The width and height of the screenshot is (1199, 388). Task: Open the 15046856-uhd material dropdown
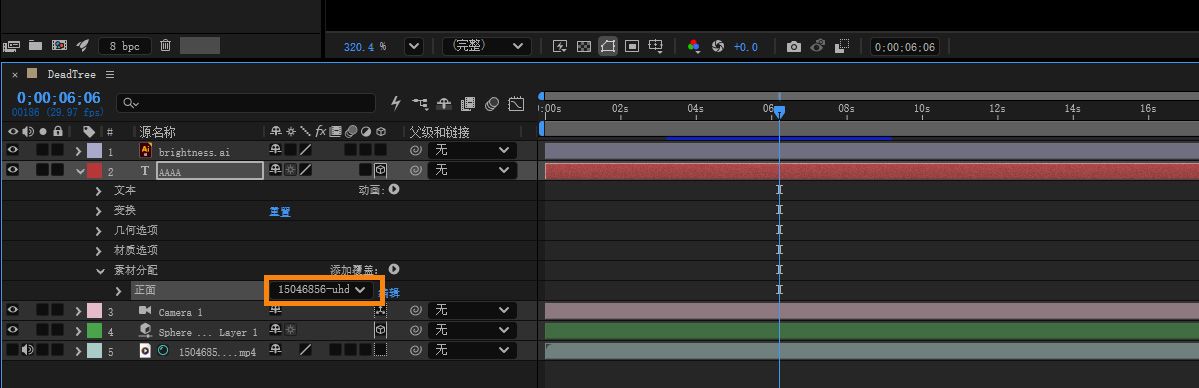[x=321, y=289]
